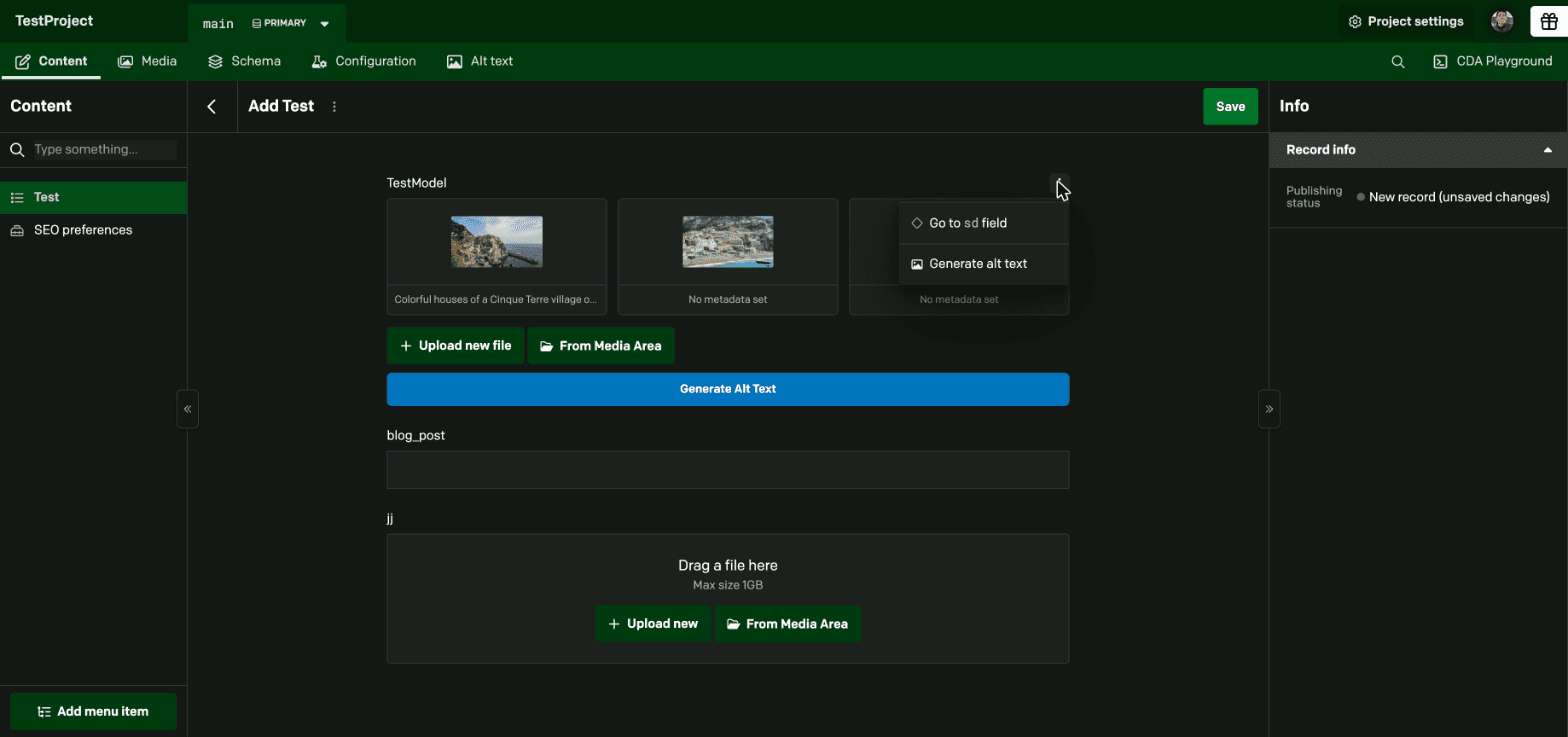Open the main PRIMARY environment dropdown

(x=266, y=23)
